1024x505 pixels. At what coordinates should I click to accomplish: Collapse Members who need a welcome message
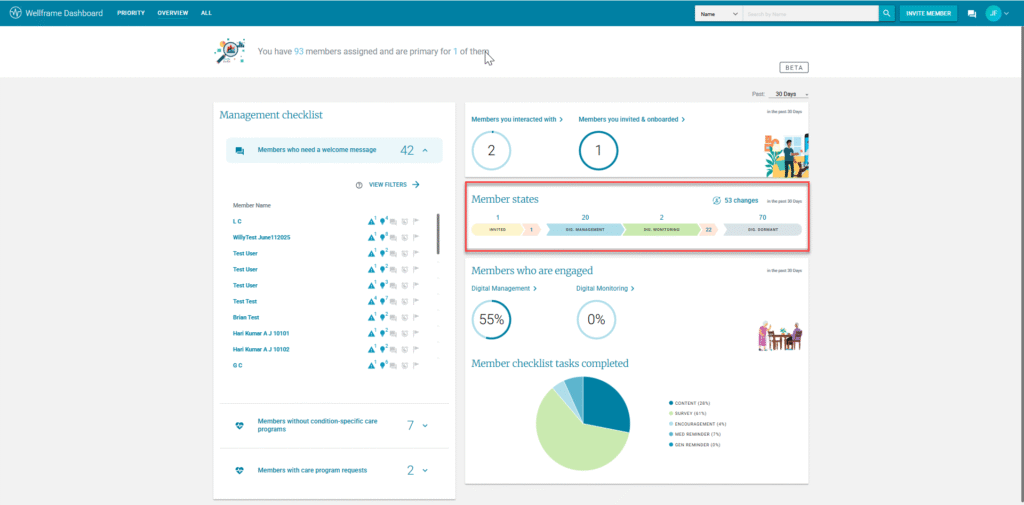coord(425,151)
